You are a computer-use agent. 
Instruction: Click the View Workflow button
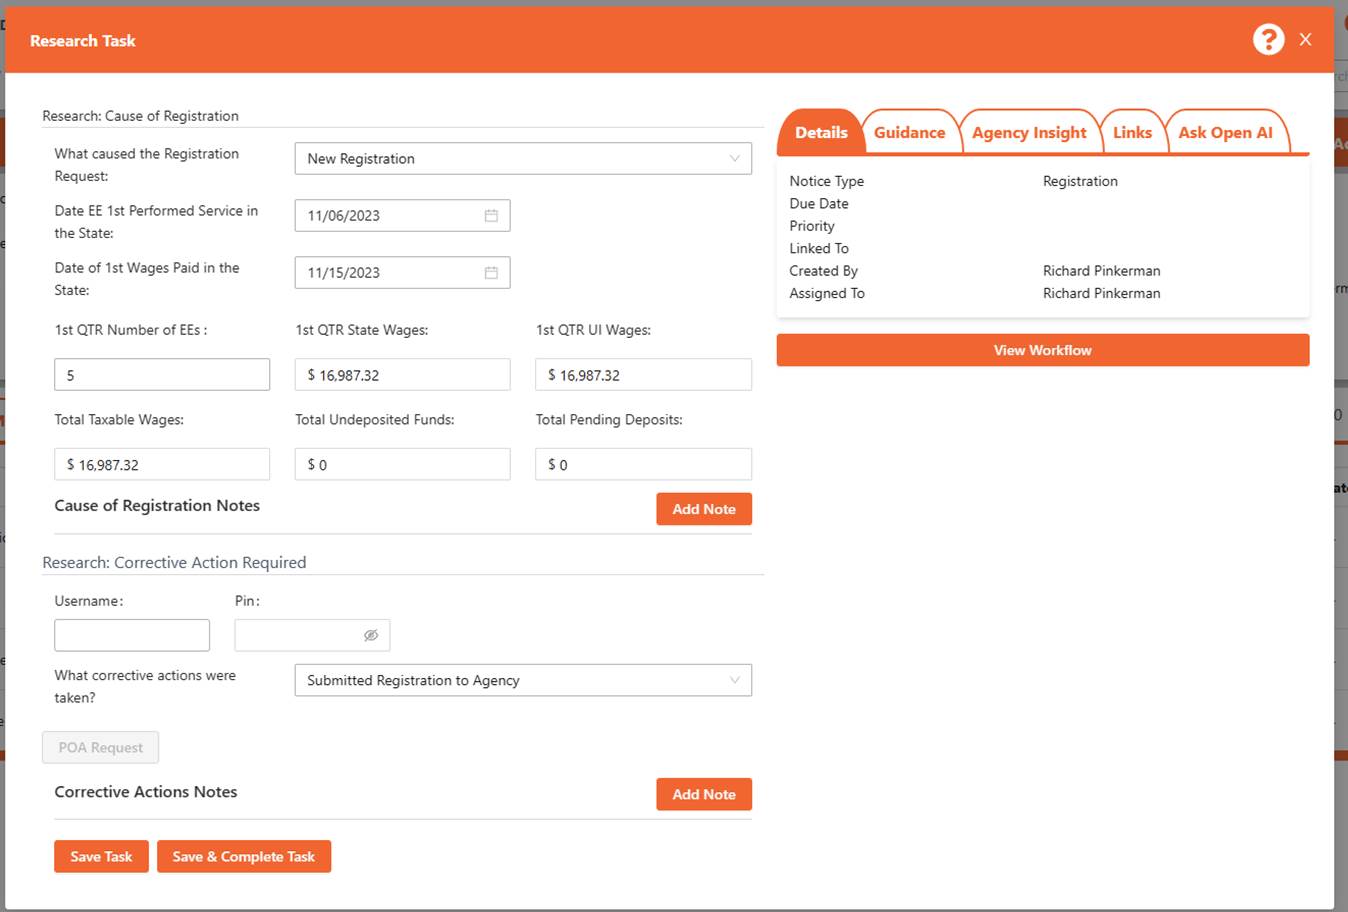coord(1043,350)
